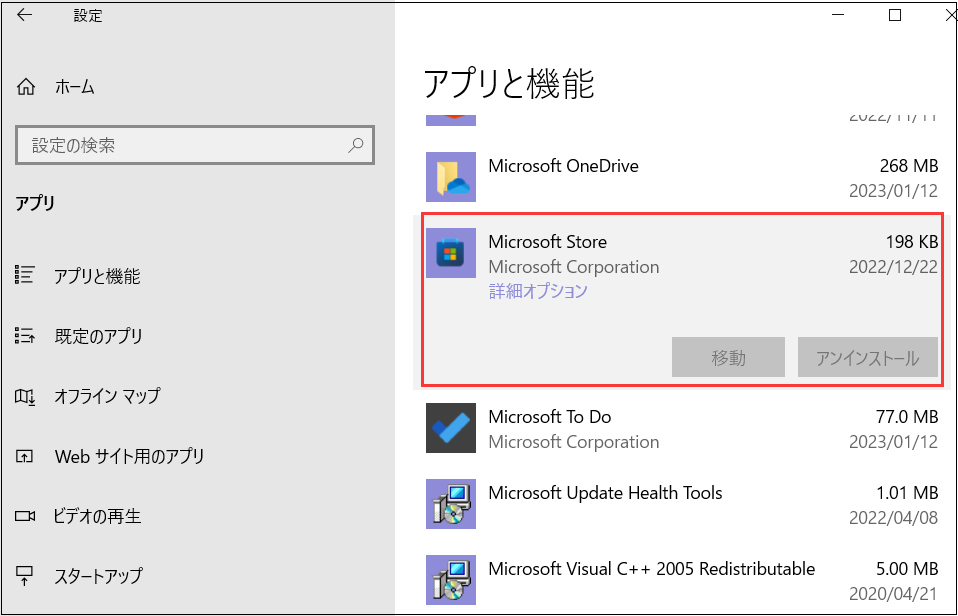Click the Microsoft OneDrive app icon
958x616 pixels.
click(x=450, y=177)
